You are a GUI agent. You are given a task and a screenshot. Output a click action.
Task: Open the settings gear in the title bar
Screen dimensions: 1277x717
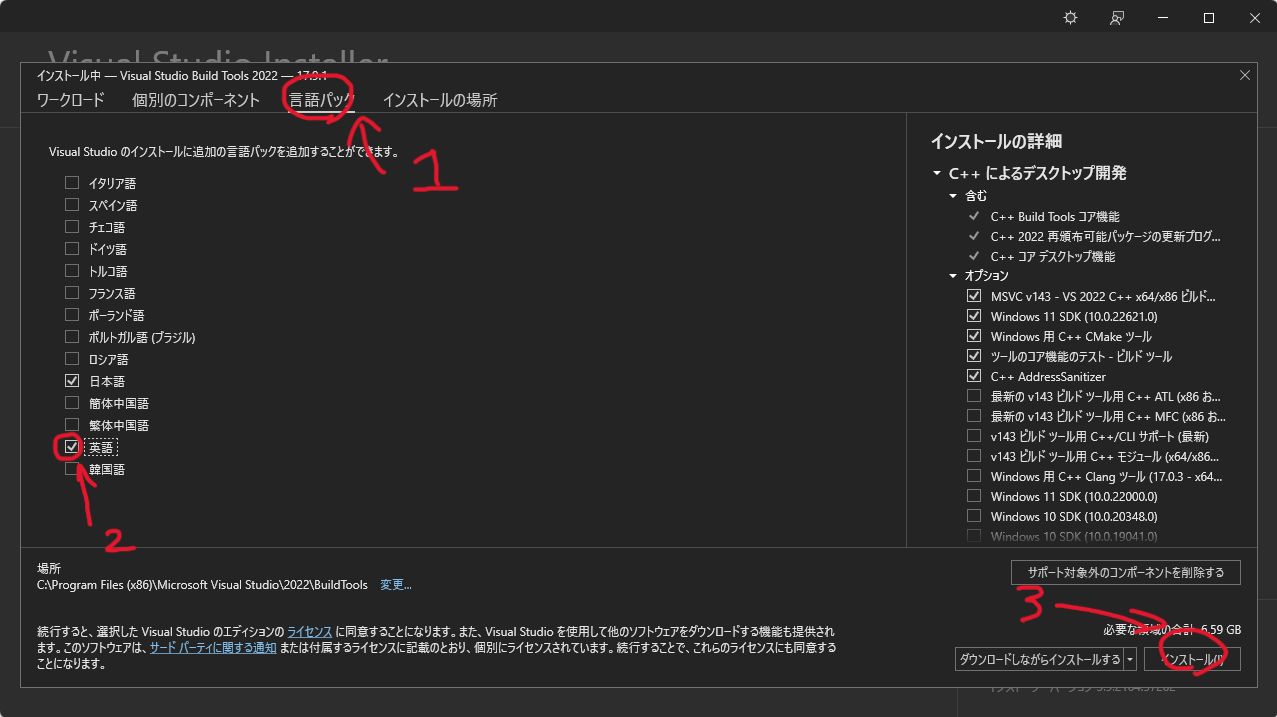[x=1069, y=17]
